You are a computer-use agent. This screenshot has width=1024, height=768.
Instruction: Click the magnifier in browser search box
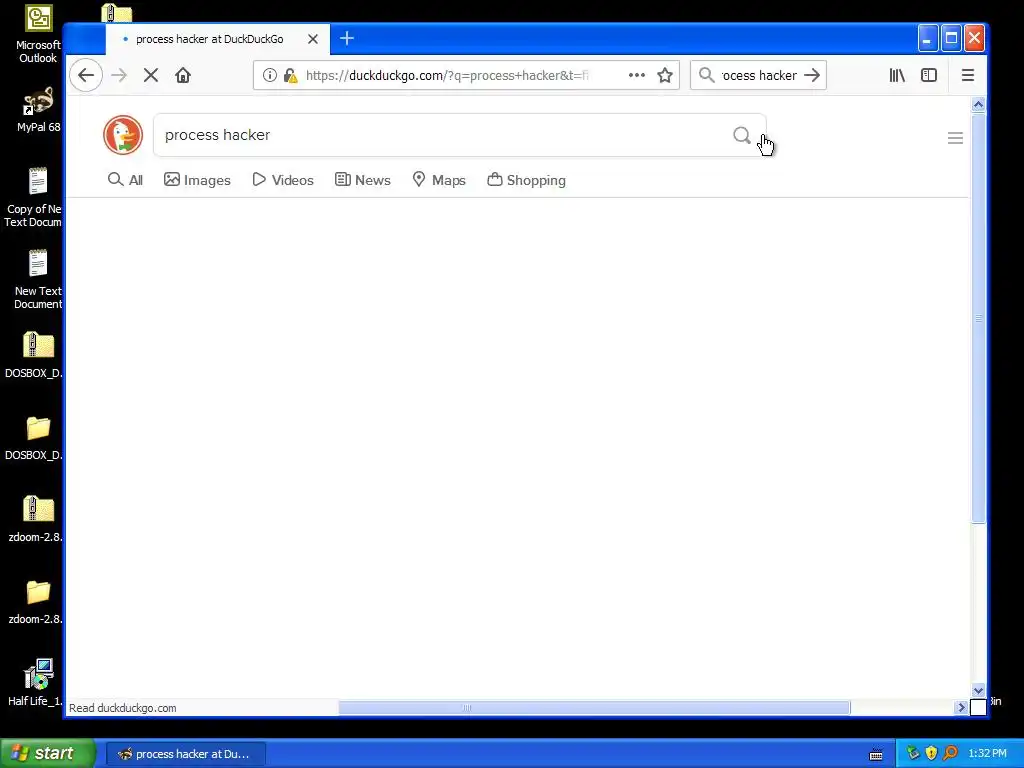[707, 75]
